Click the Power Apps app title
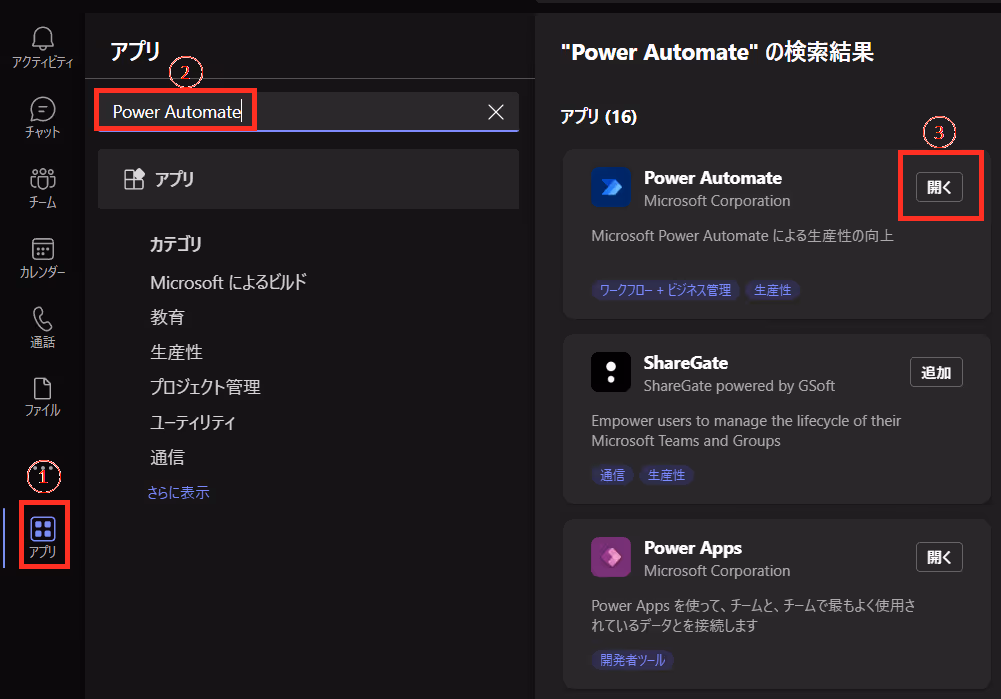 693,548
